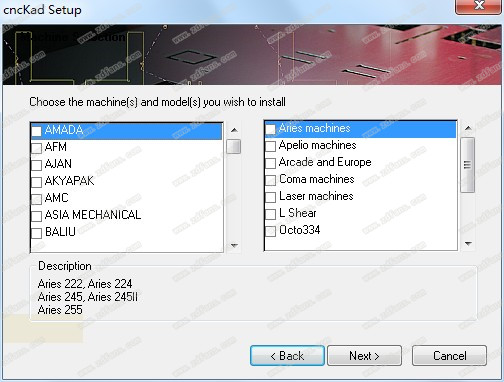Viewport: 504px width, 382px height.
Task: Select the AMC list entry
Action: tap(56, 198)
